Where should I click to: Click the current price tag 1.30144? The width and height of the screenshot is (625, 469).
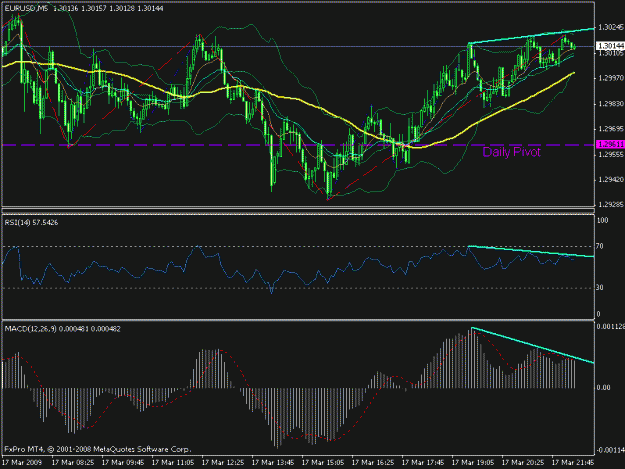tap(610, 46)
